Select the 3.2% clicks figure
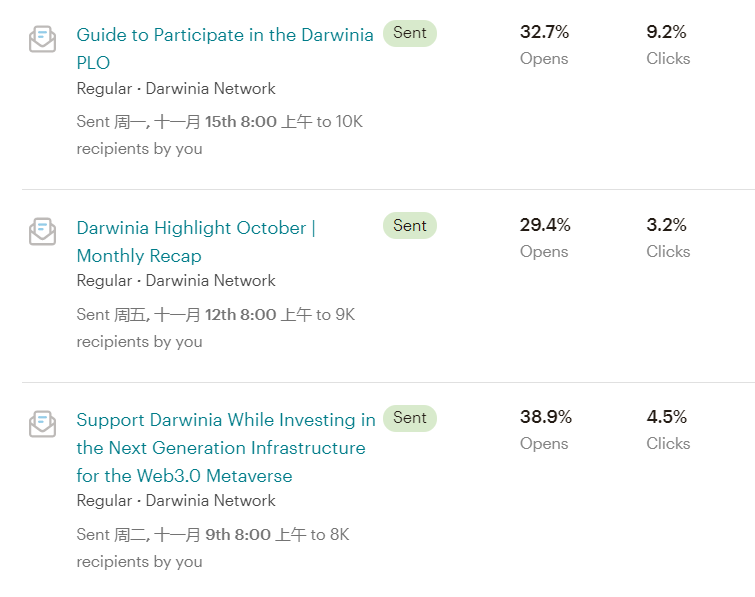Screen dimensions: 755x597 [x=667, y=225]
